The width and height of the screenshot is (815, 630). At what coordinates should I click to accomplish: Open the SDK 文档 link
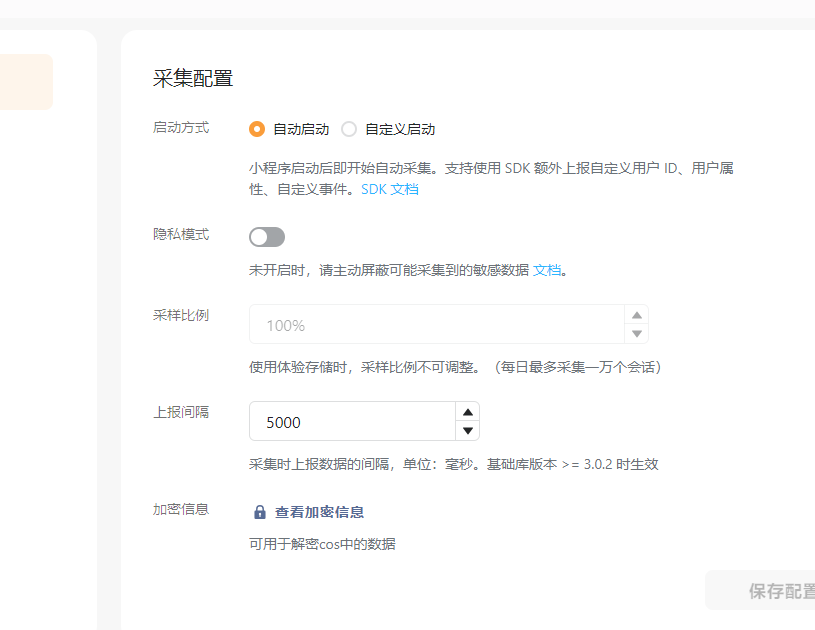(x=390, y=189)
